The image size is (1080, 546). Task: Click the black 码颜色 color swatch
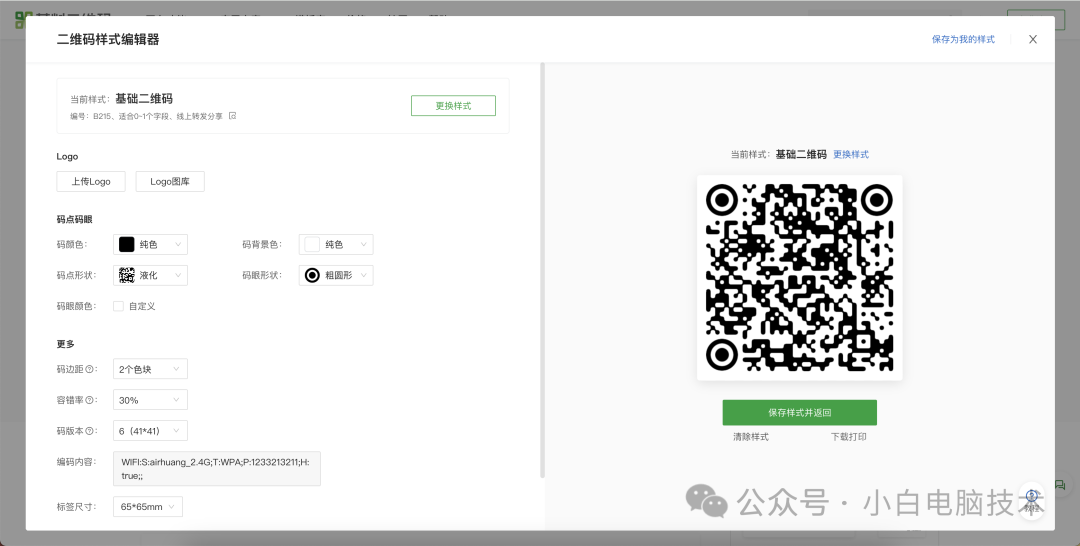(x=126, y=244)
